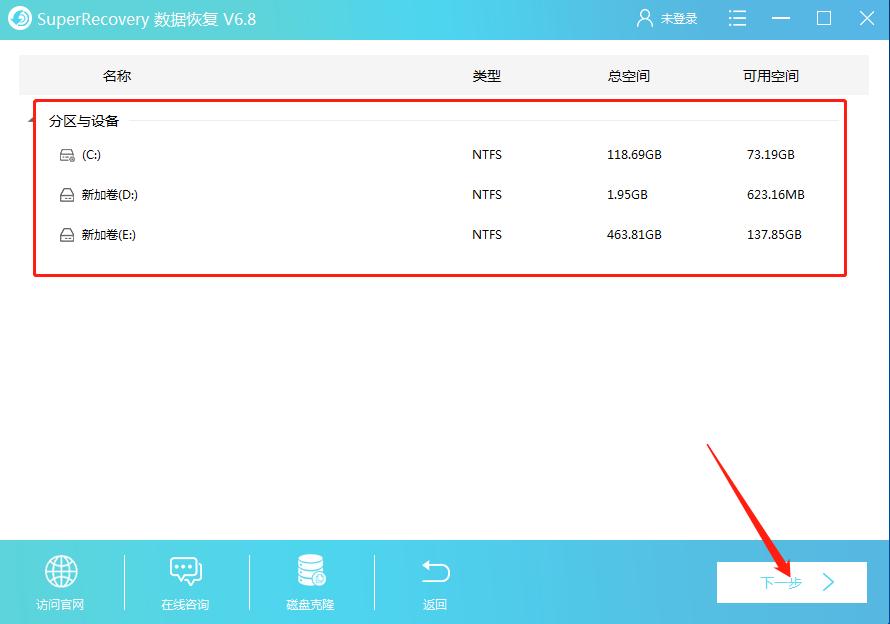Open the list menu icon in title bar
The width and height of the screenshot is (890, 624).
(x=736, y=18)
